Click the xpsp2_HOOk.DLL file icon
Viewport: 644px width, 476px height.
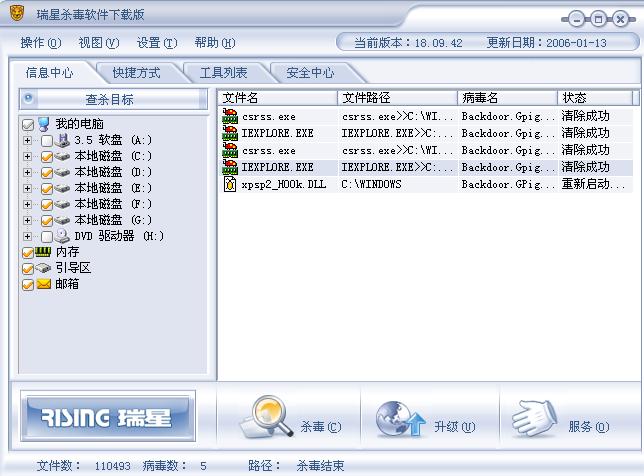[230, 184]
